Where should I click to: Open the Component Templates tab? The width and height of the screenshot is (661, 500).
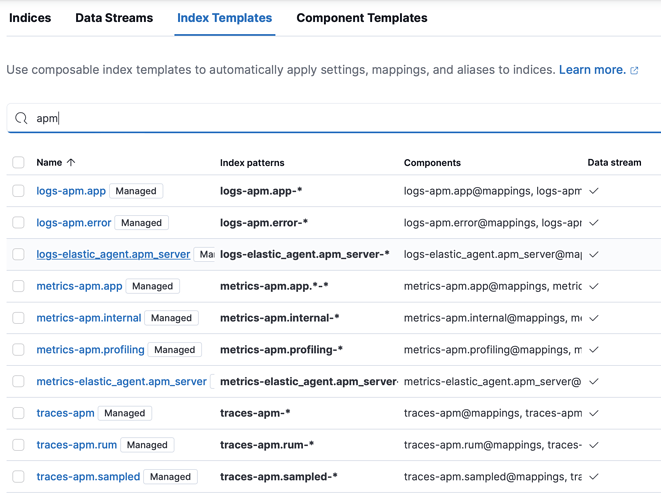(361, 18)
